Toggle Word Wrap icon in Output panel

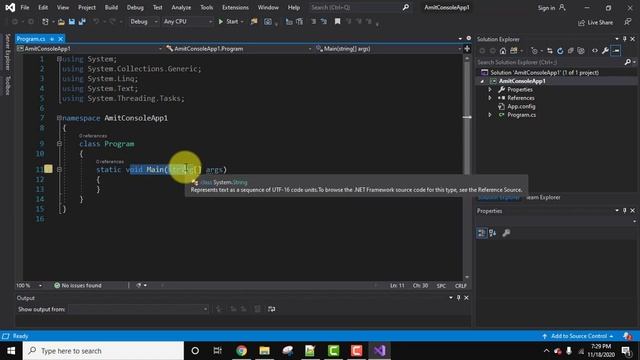tap(271, 309)
